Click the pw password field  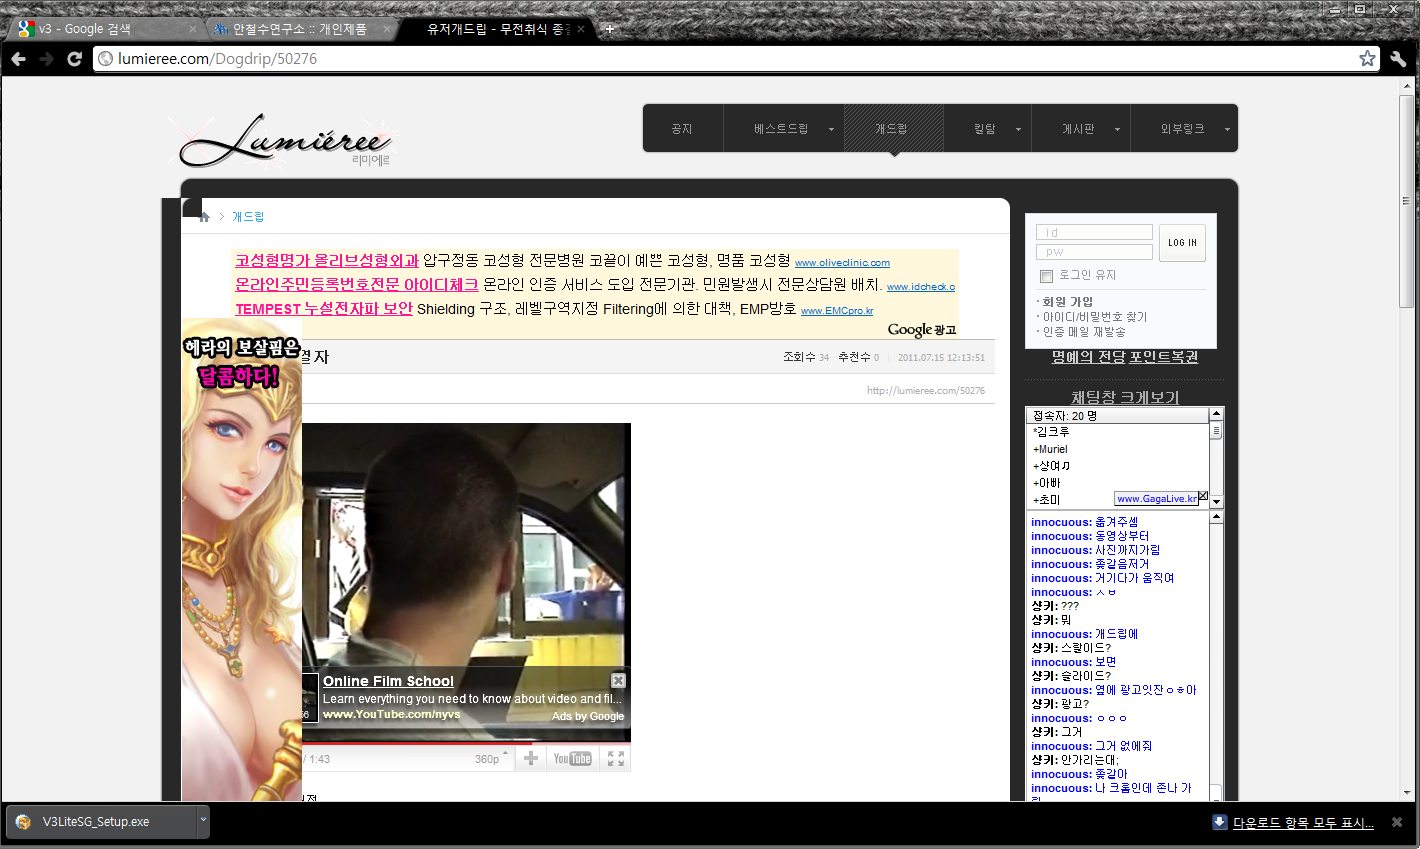coord(1094,252)
